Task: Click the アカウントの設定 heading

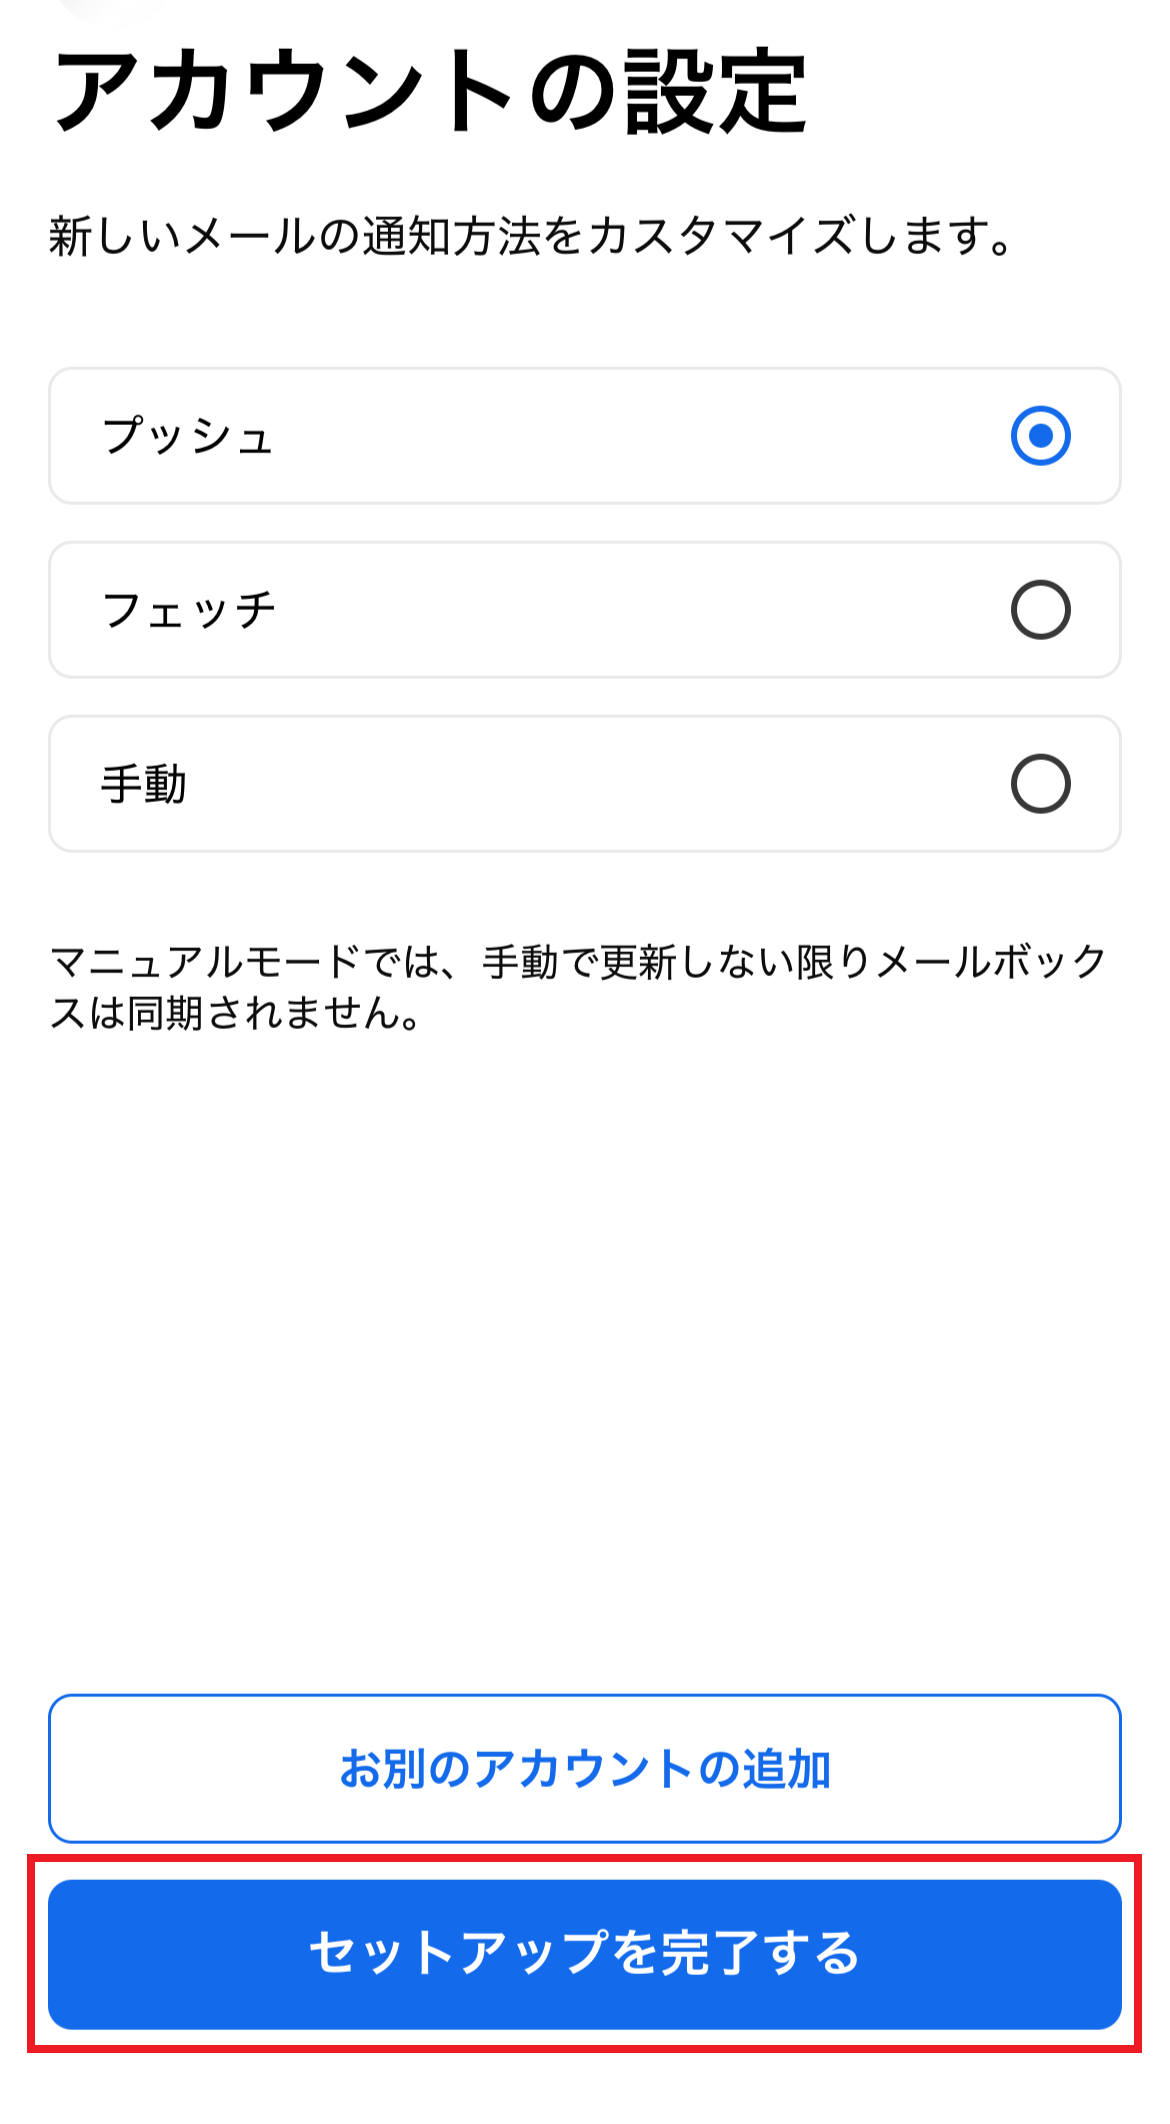Action: pos(430,92)
